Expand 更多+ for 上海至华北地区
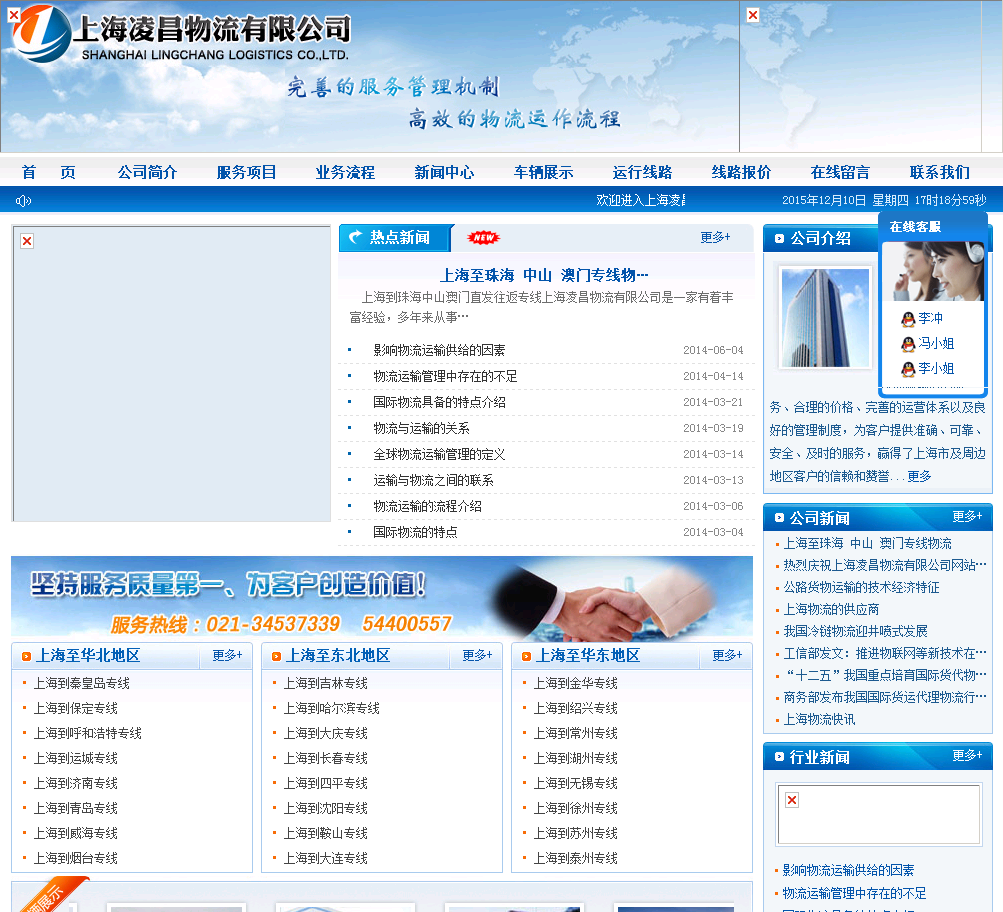This screenshot has height=912, width=1003. 228,655
